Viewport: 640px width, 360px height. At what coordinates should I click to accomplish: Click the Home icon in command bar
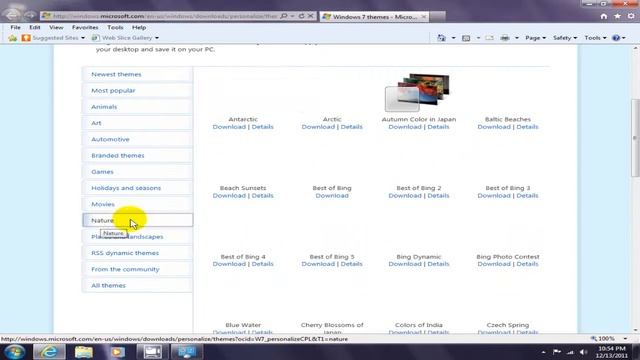(441, 38)
